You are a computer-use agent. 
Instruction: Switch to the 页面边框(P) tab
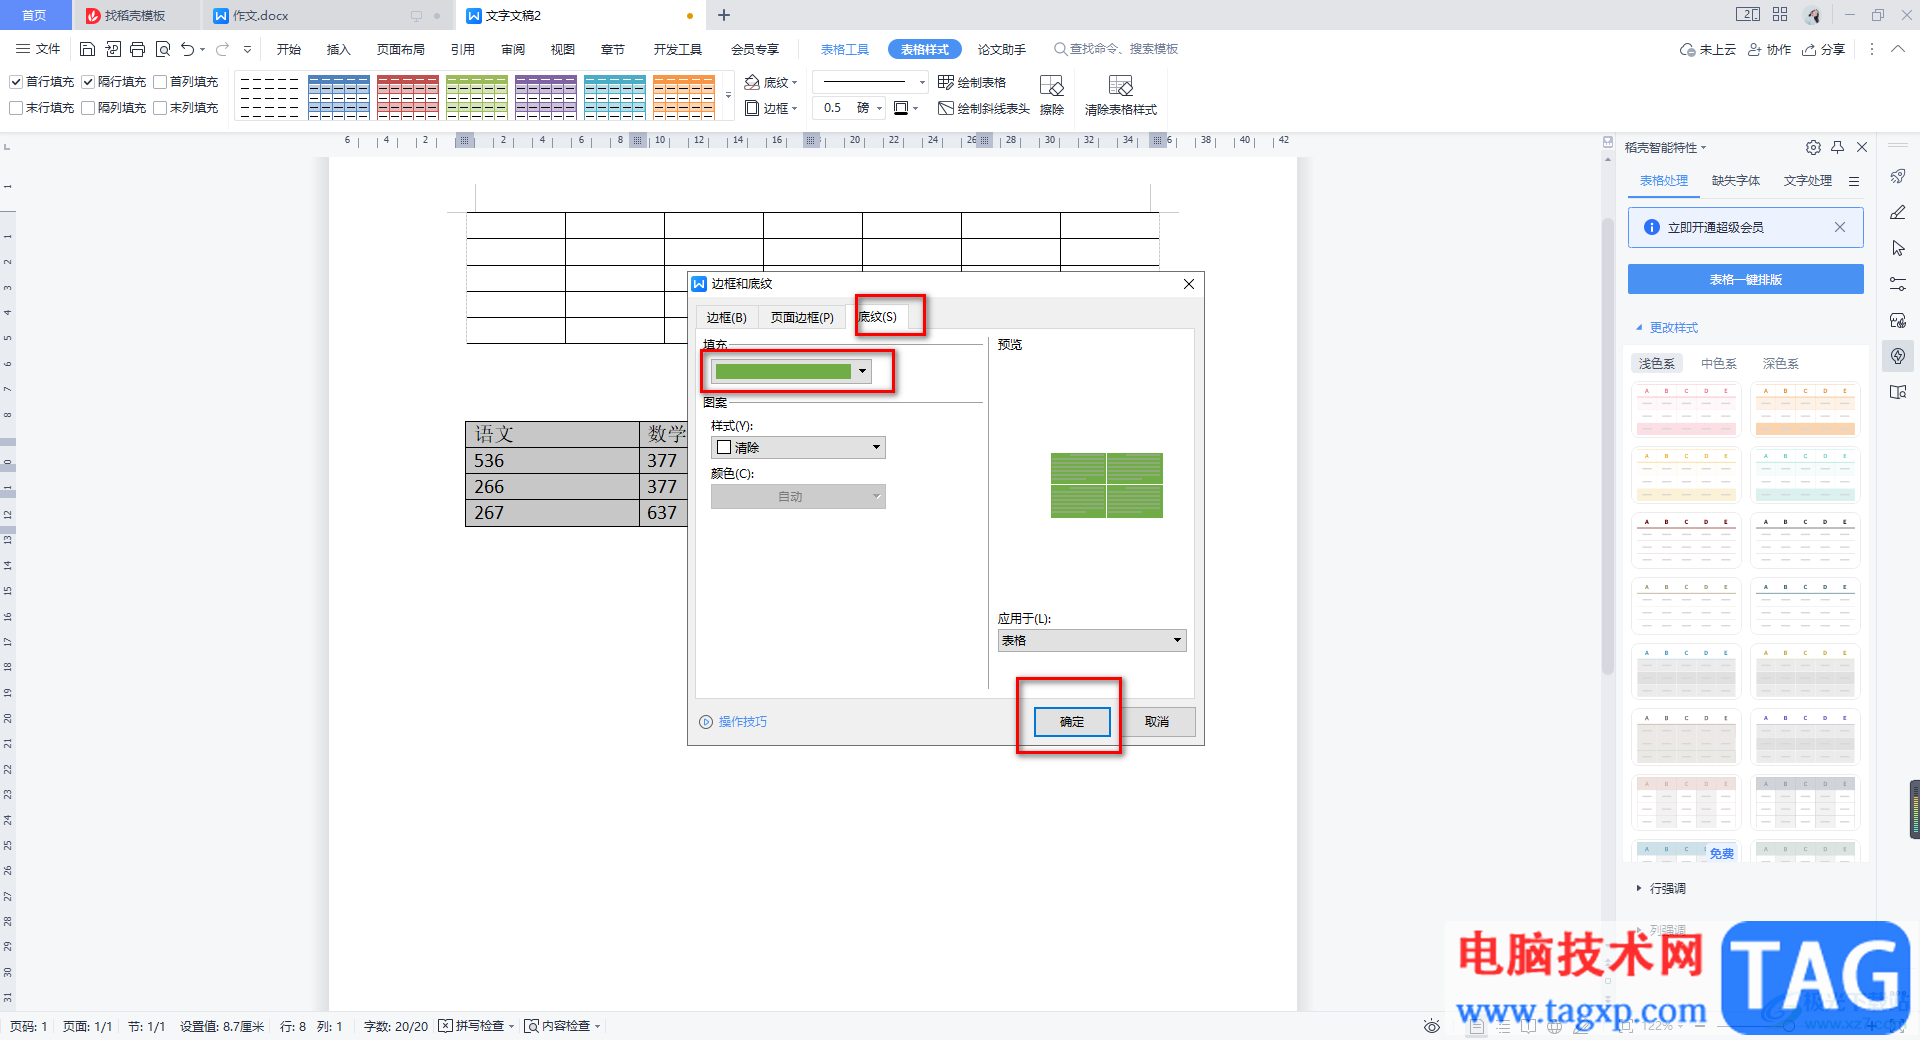(802, 317)
